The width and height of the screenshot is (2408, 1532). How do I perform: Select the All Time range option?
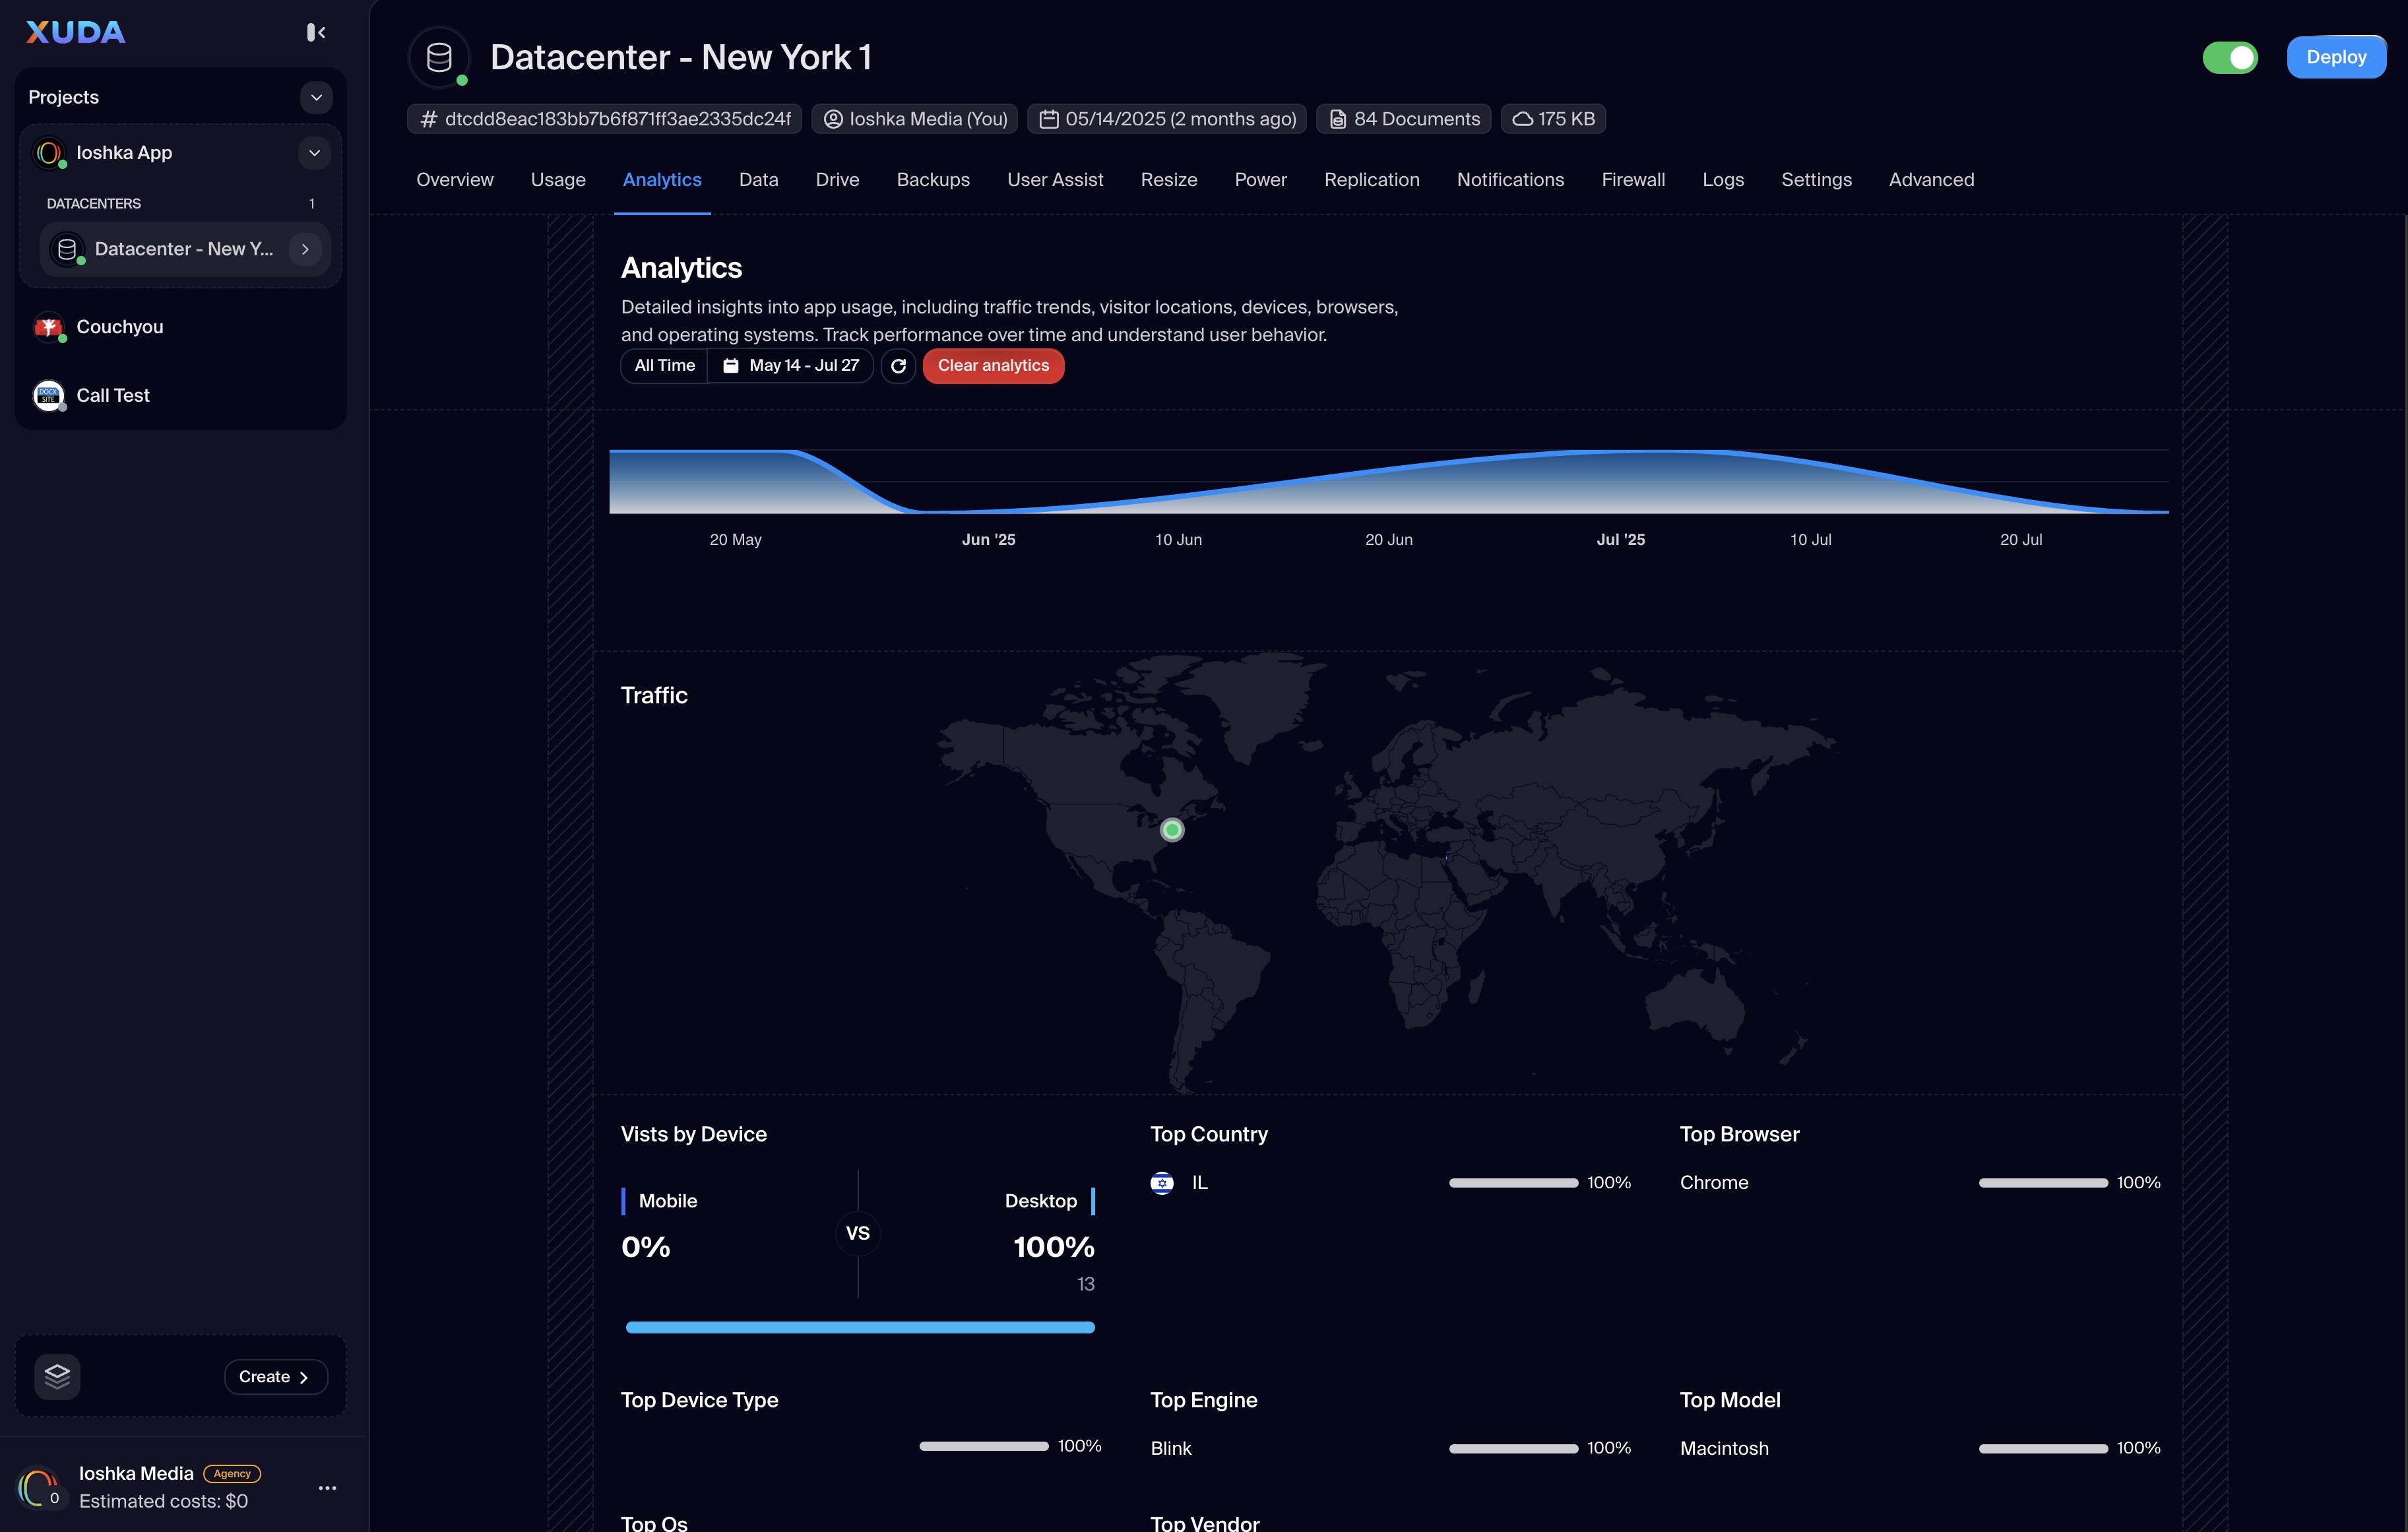(664, 366)
